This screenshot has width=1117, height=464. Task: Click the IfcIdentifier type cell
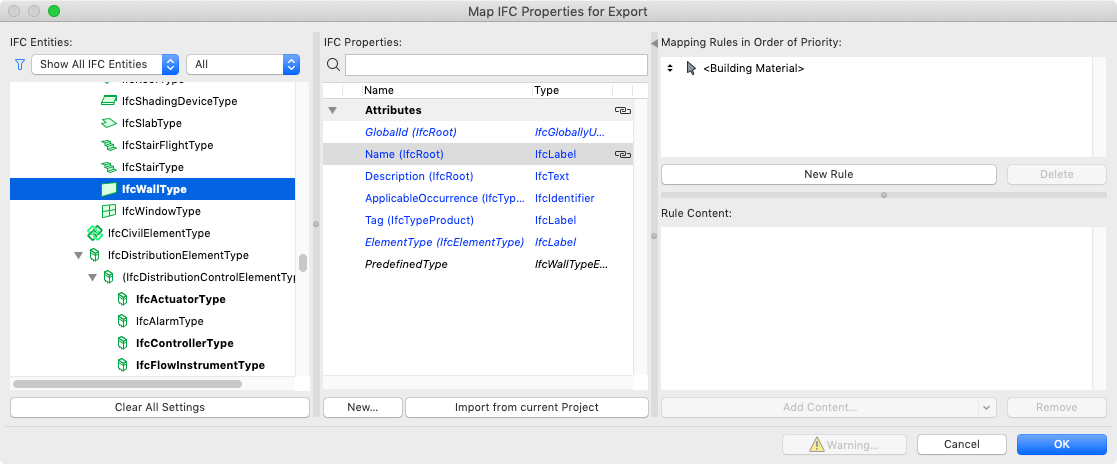point(564,199)
